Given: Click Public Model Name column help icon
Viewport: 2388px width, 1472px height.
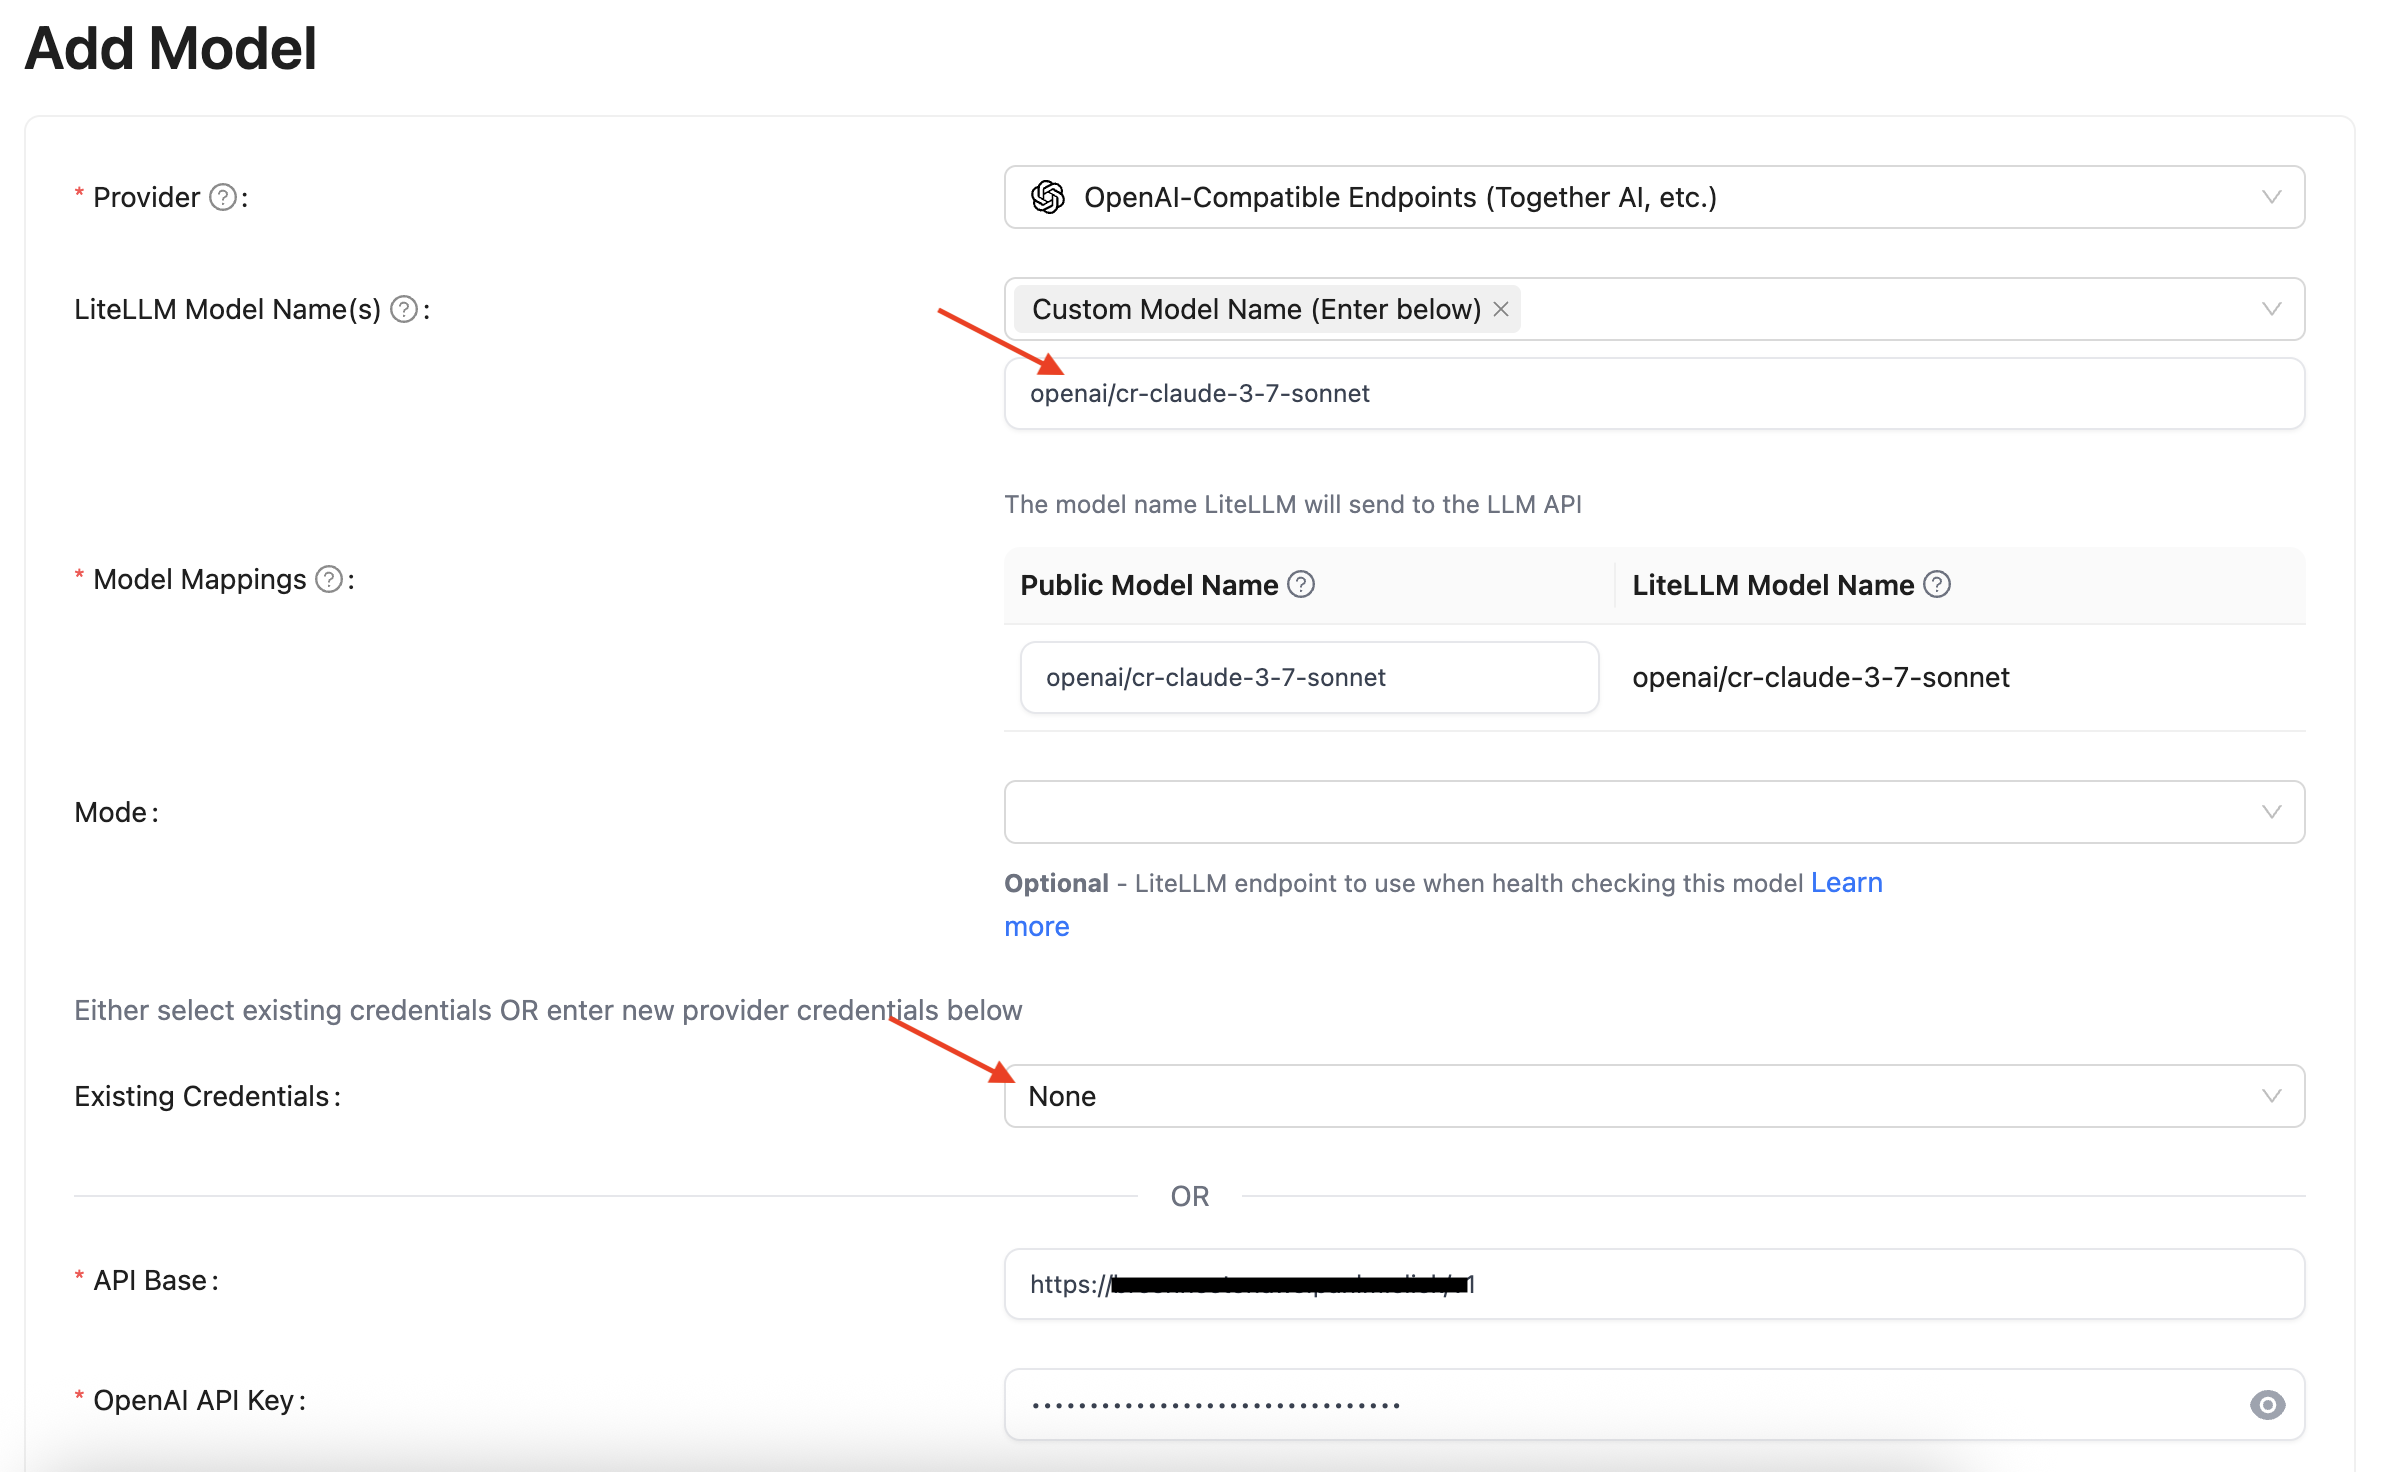Looking at the screenshot, I should [1301, 585].
